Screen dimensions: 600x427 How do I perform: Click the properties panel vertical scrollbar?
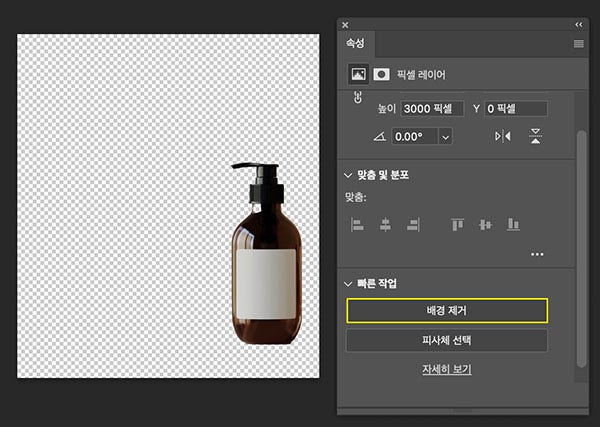[x=581, y=249]
